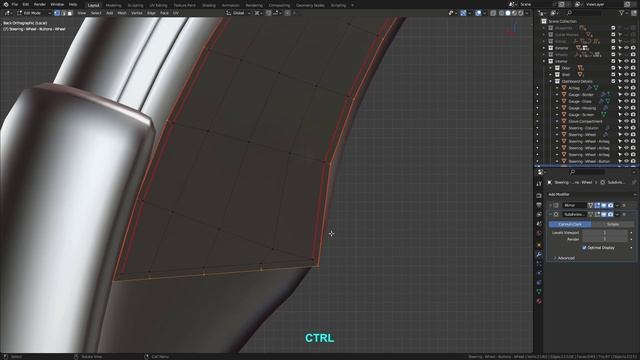The height and width of the screenshot is (360, 640).
Task: Expand the Exterior collection
Action: click(x=544, y=48)
